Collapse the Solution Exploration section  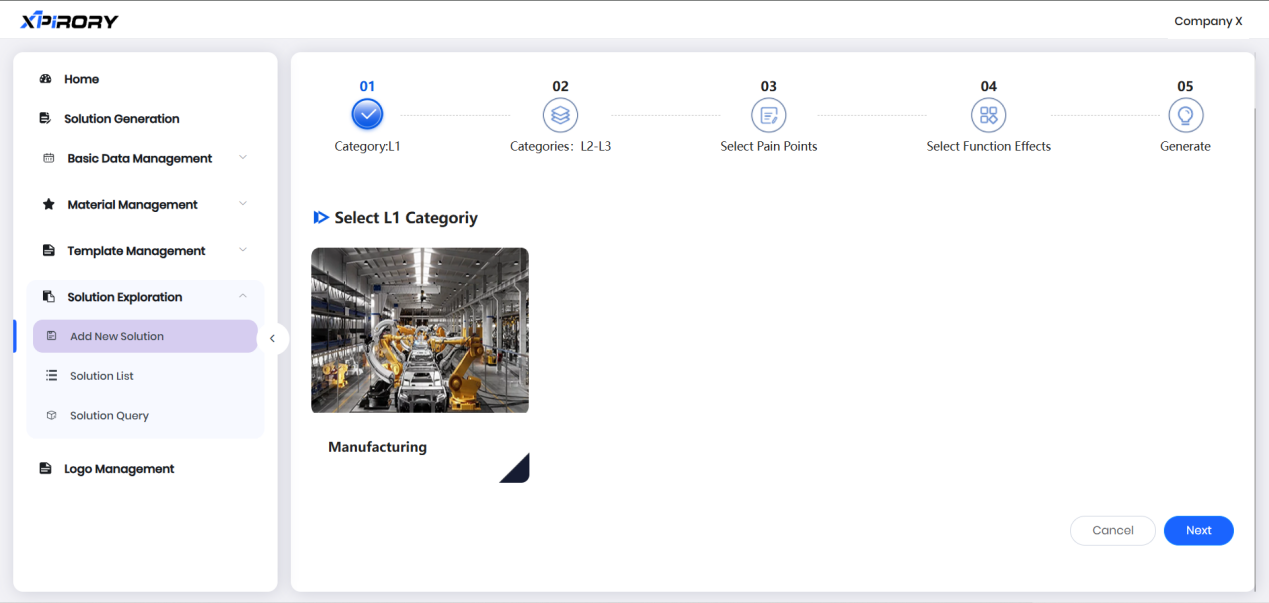[242, 296]
